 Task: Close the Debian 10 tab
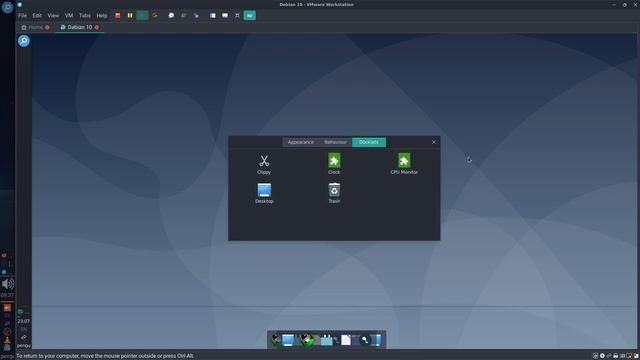pos(97,27)
